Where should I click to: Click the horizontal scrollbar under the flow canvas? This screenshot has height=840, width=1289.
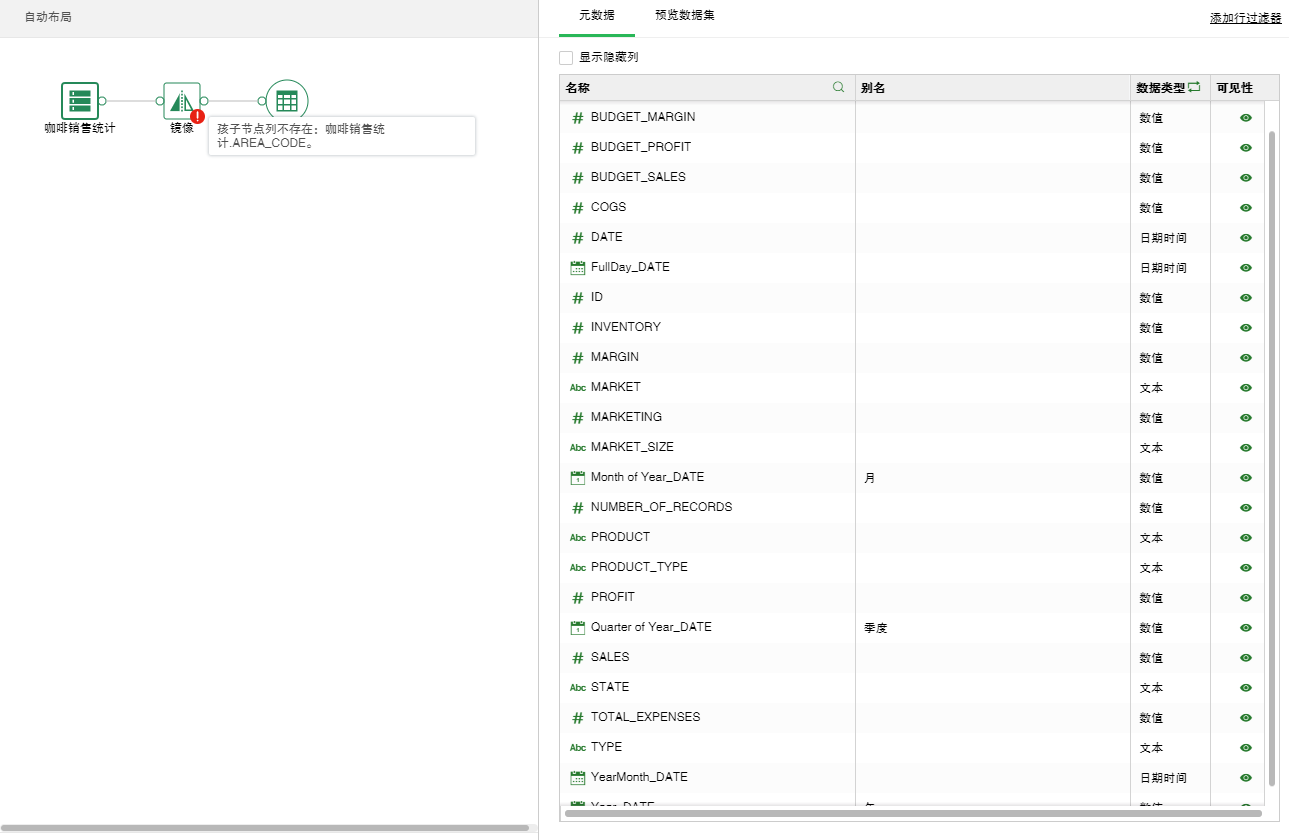[x=265, y=828]
